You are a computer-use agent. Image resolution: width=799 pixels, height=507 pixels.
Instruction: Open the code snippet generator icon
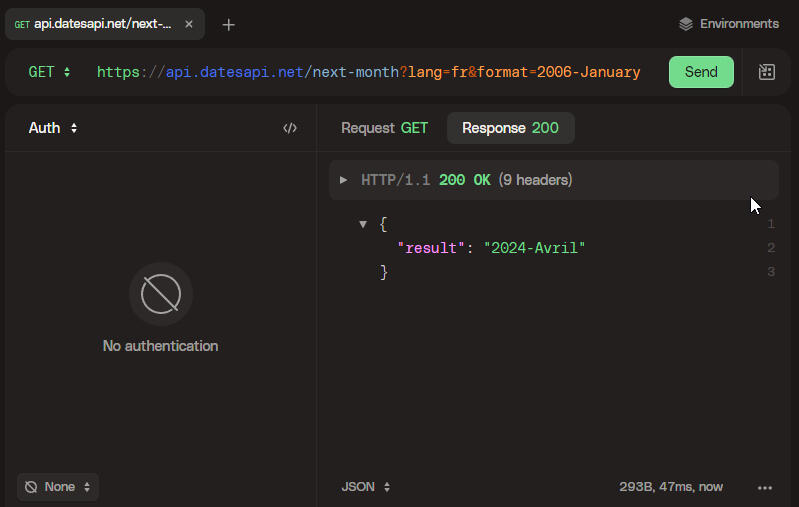290,128
